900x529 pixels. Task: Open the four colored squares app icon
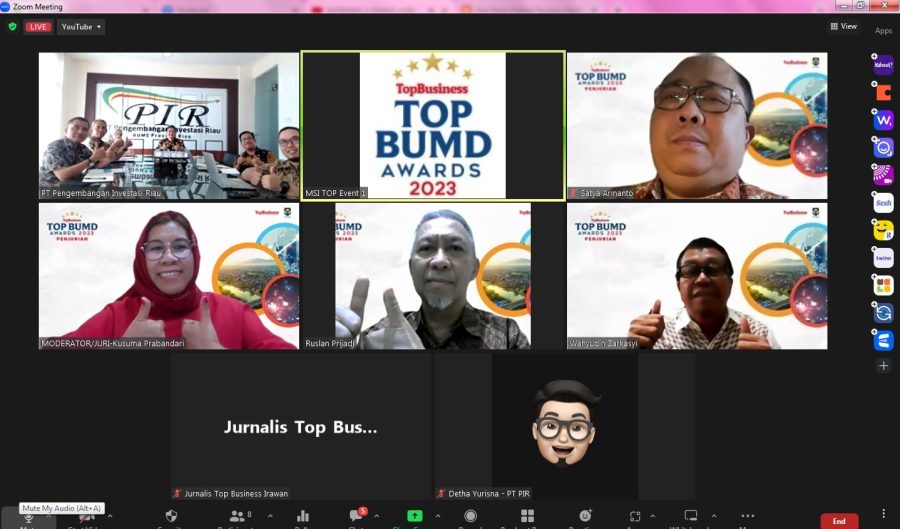coord(883,285)
